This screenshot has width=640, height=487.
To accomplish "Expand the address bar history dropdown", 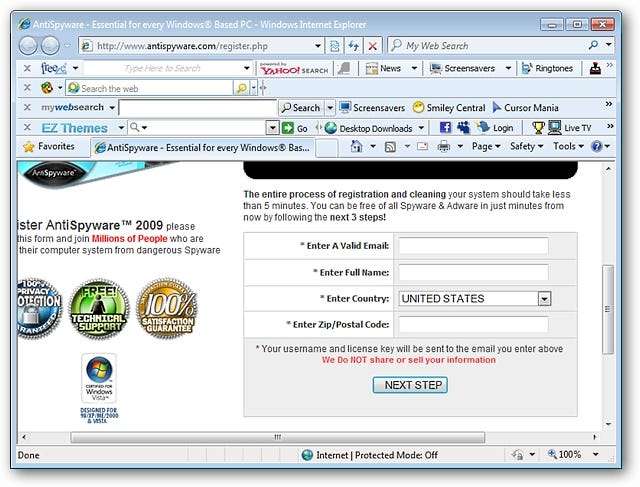I will point(318,46).
